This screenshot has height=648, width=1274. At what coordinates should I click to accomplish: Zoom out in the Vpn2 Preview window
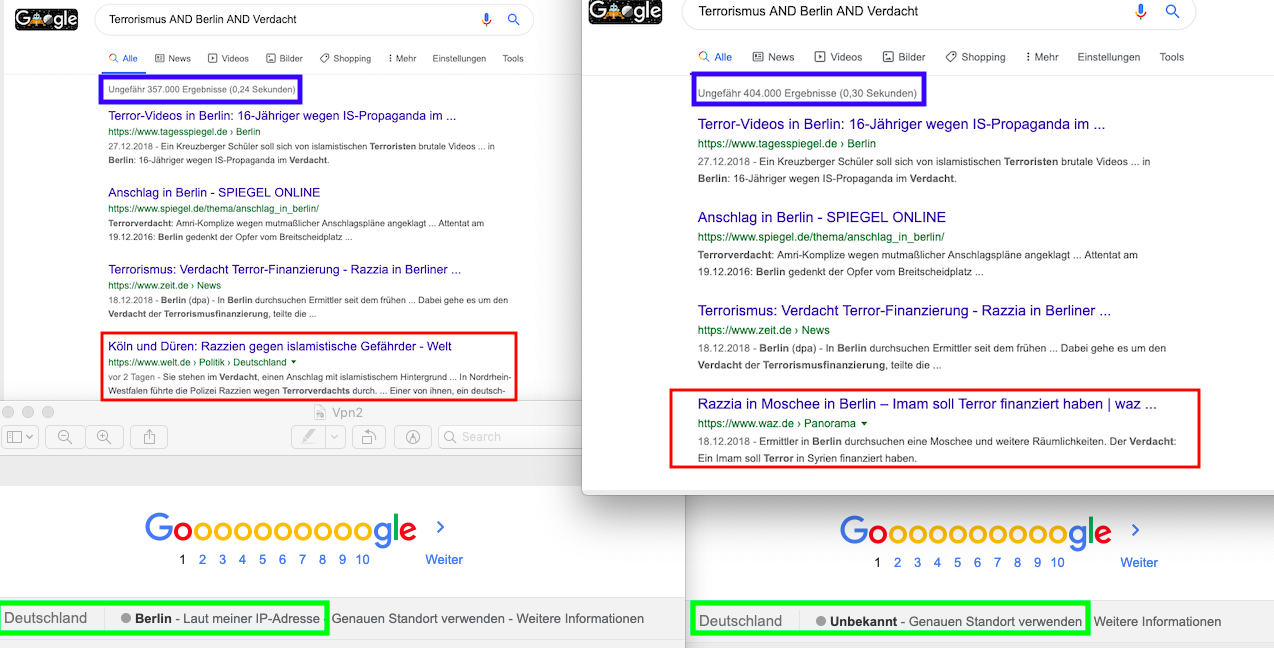pos(65,437)
